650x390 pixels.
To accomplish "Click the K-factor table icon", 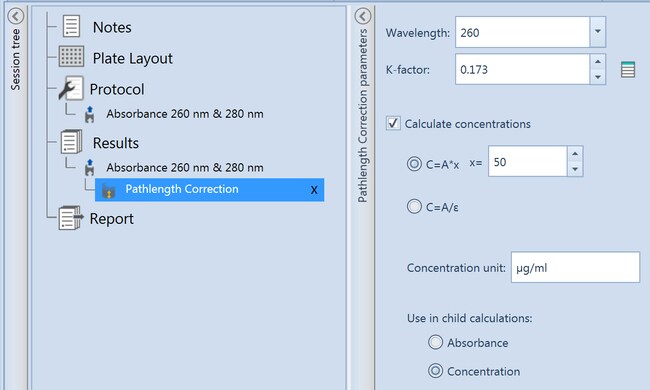I will tap(628, 69).
